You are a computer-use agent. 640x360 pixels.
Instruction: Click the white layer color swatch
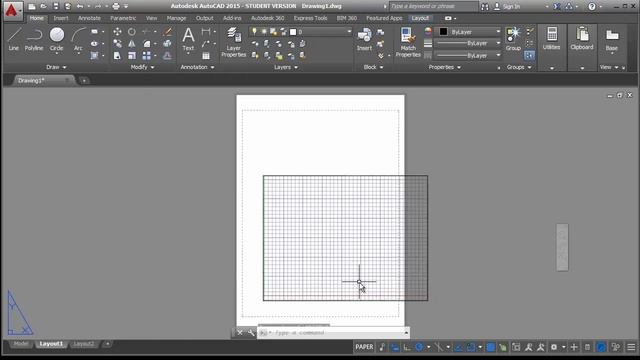coord(293,31)
